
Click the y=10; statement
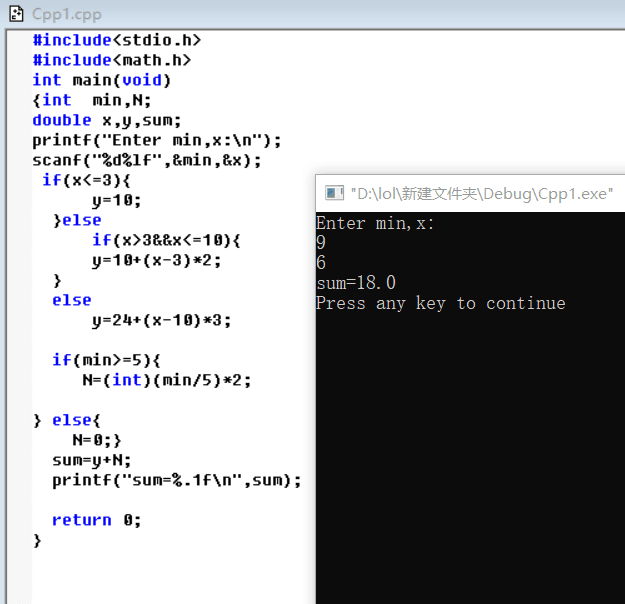click(116, 200)
